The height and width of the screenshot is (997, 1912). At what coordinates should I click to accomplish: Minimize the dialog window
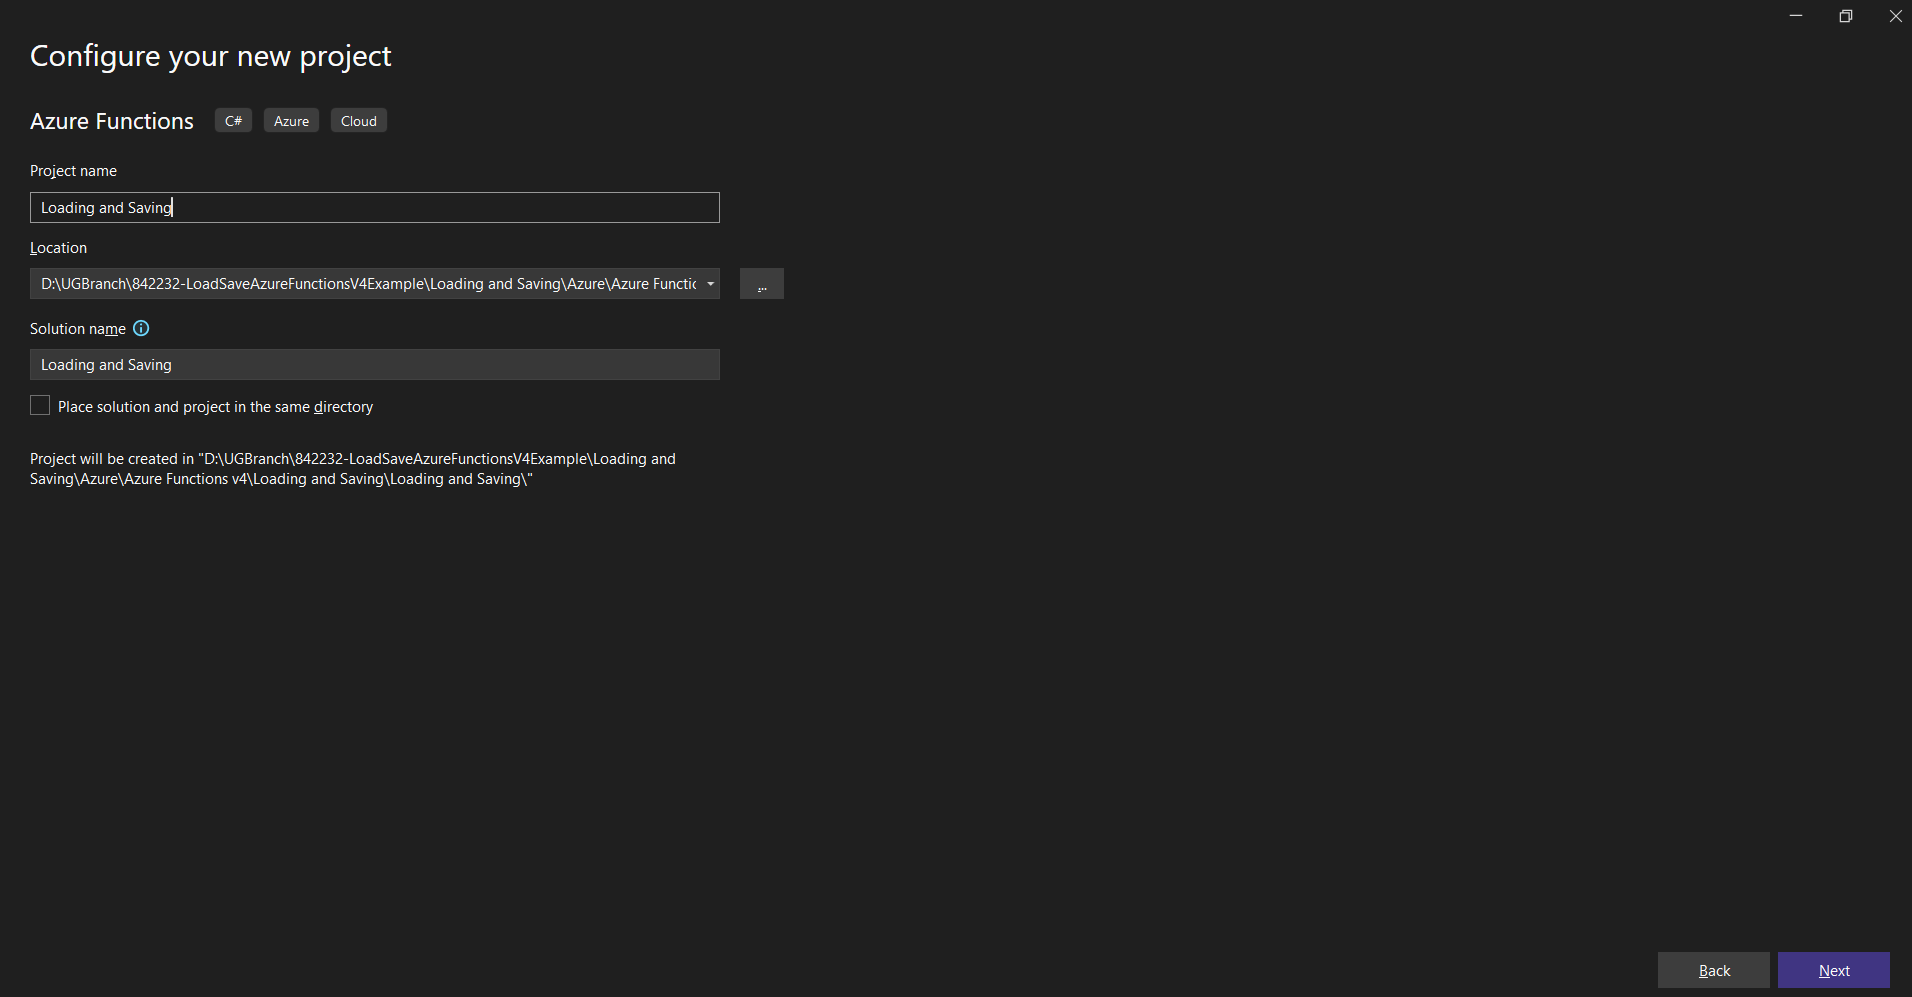pos(1796,16)
